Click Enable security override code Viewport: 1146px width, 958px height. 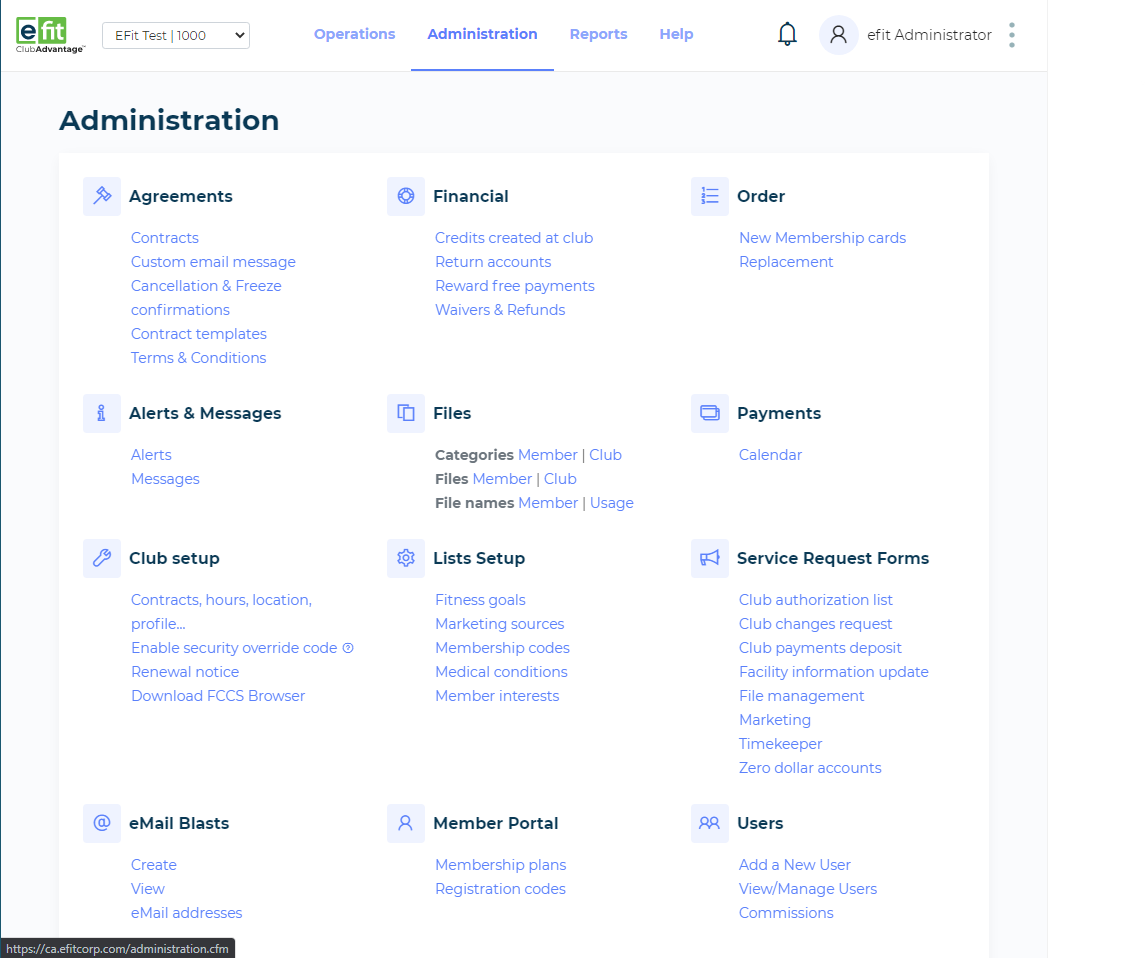(234, 648)
